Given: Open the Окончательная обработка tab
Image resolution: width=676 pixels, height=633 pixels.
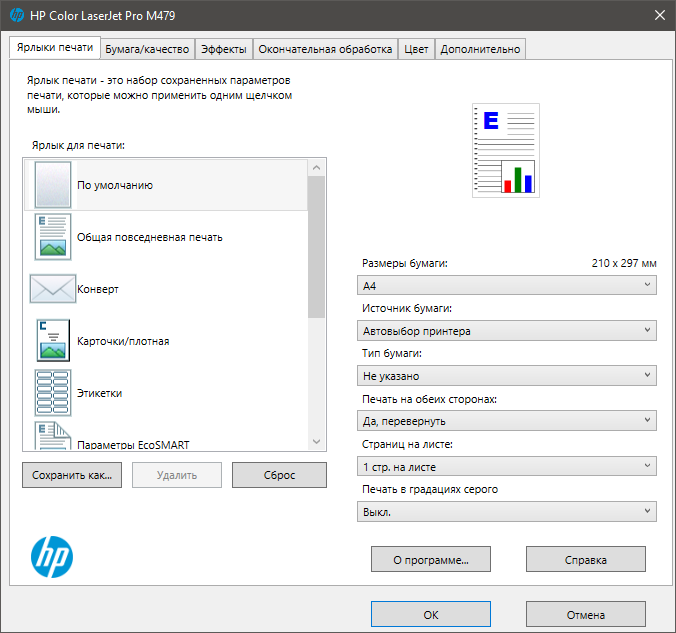Looking at the screenshot, I should (325, 49).
